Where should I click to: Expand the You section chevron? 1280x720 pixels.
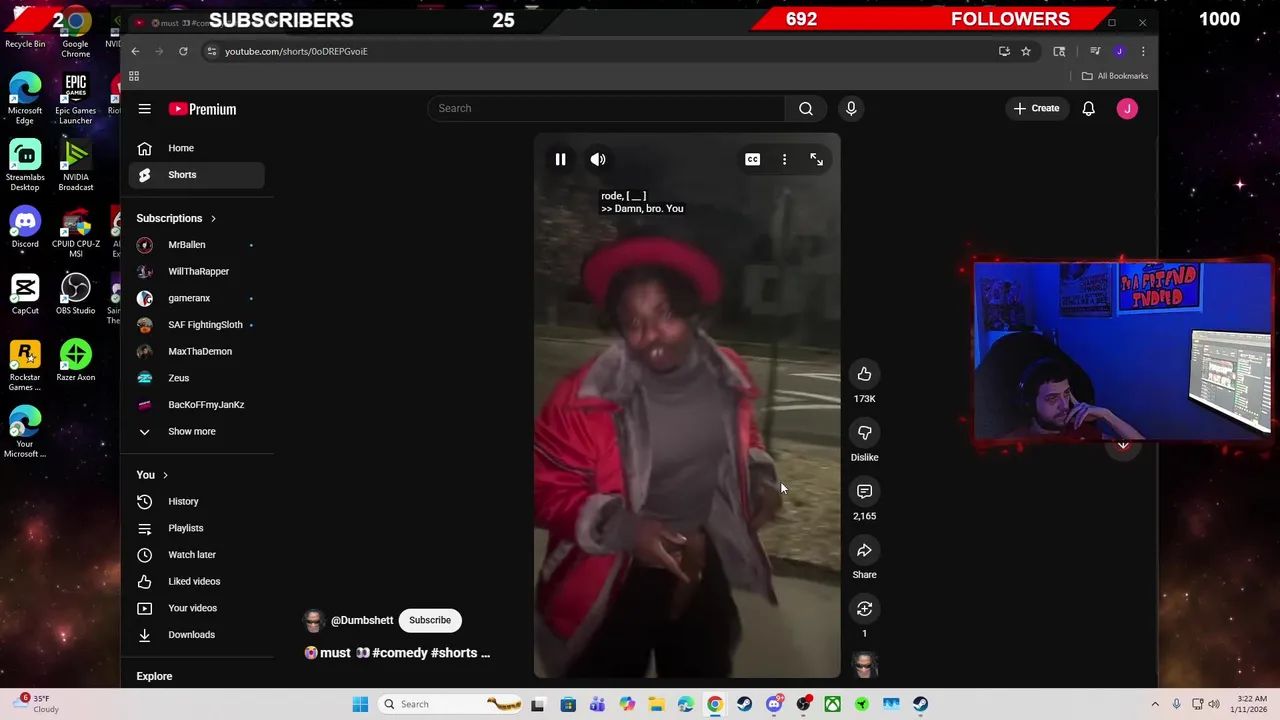click(x=165, y=475)
